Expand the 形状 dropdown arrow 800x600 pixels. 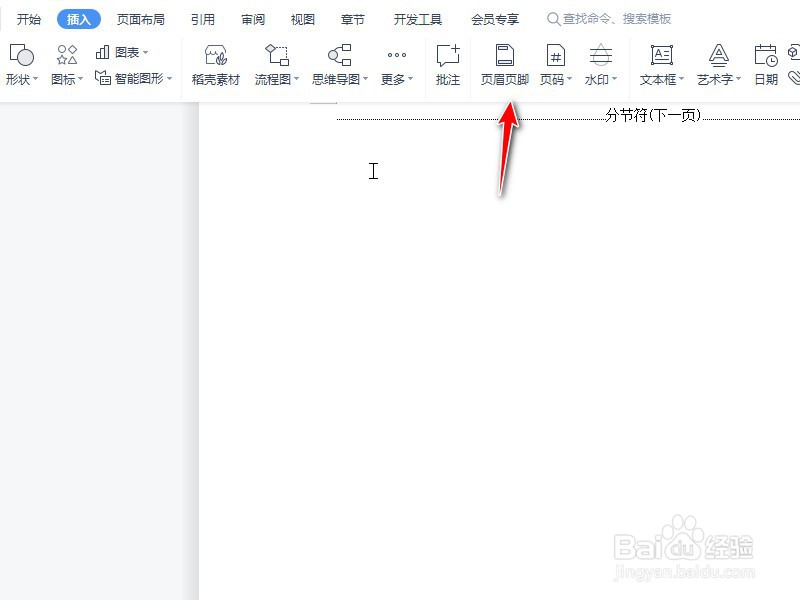[x=36, y=79]
